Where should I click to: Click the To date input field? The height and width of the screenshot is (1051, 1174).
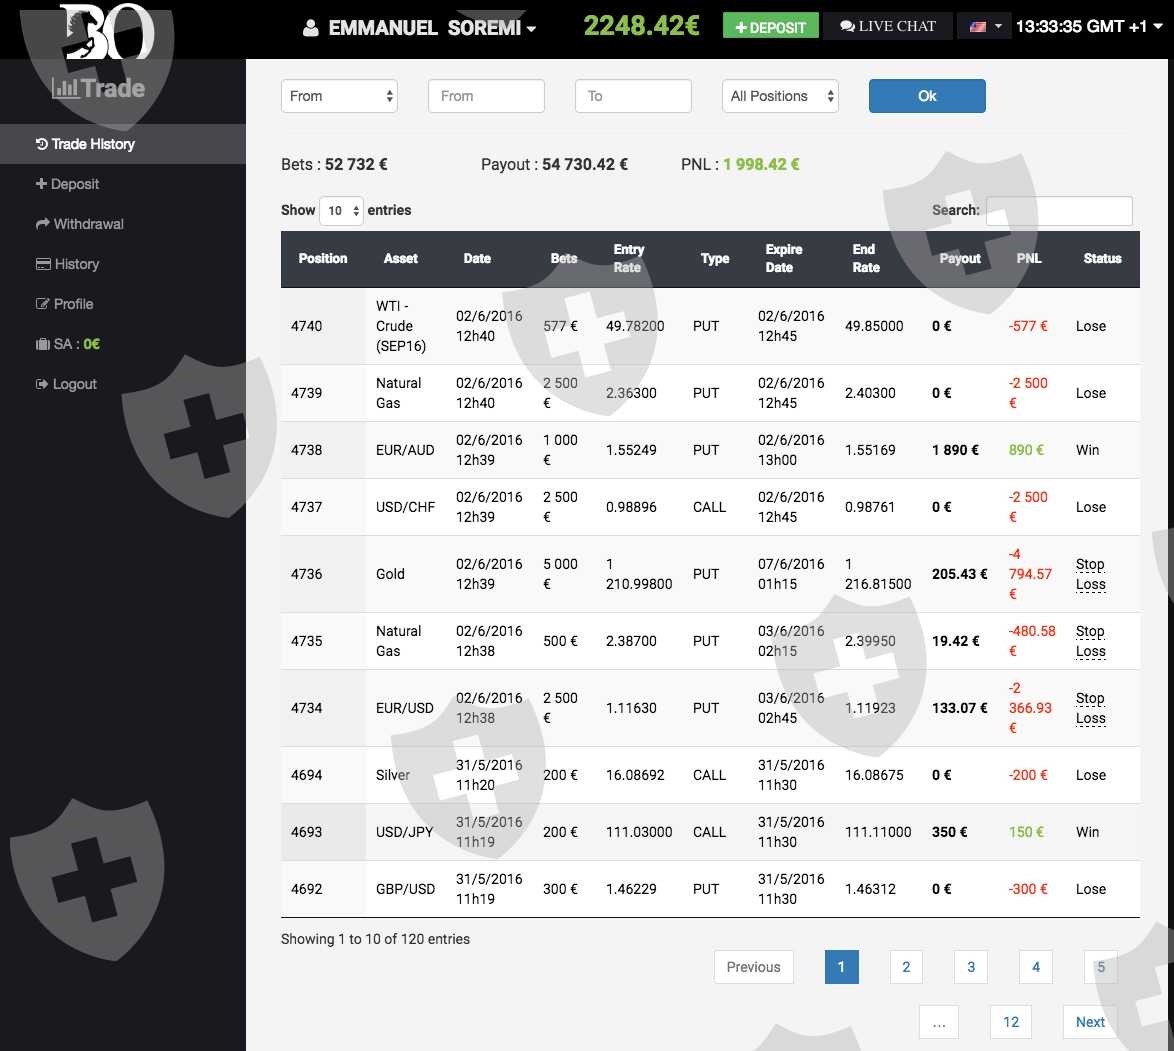pos(633,96)
